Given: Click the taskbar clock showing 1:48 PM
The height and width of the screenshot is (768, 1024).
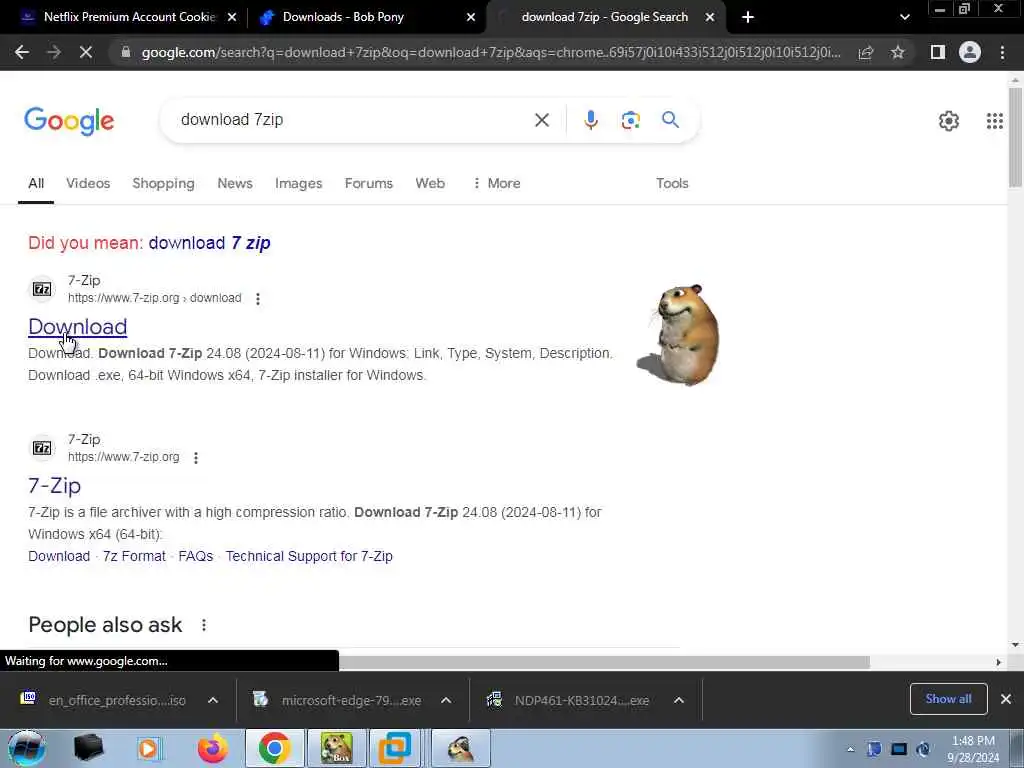Looking at the screenshot, I should (973, 749).
